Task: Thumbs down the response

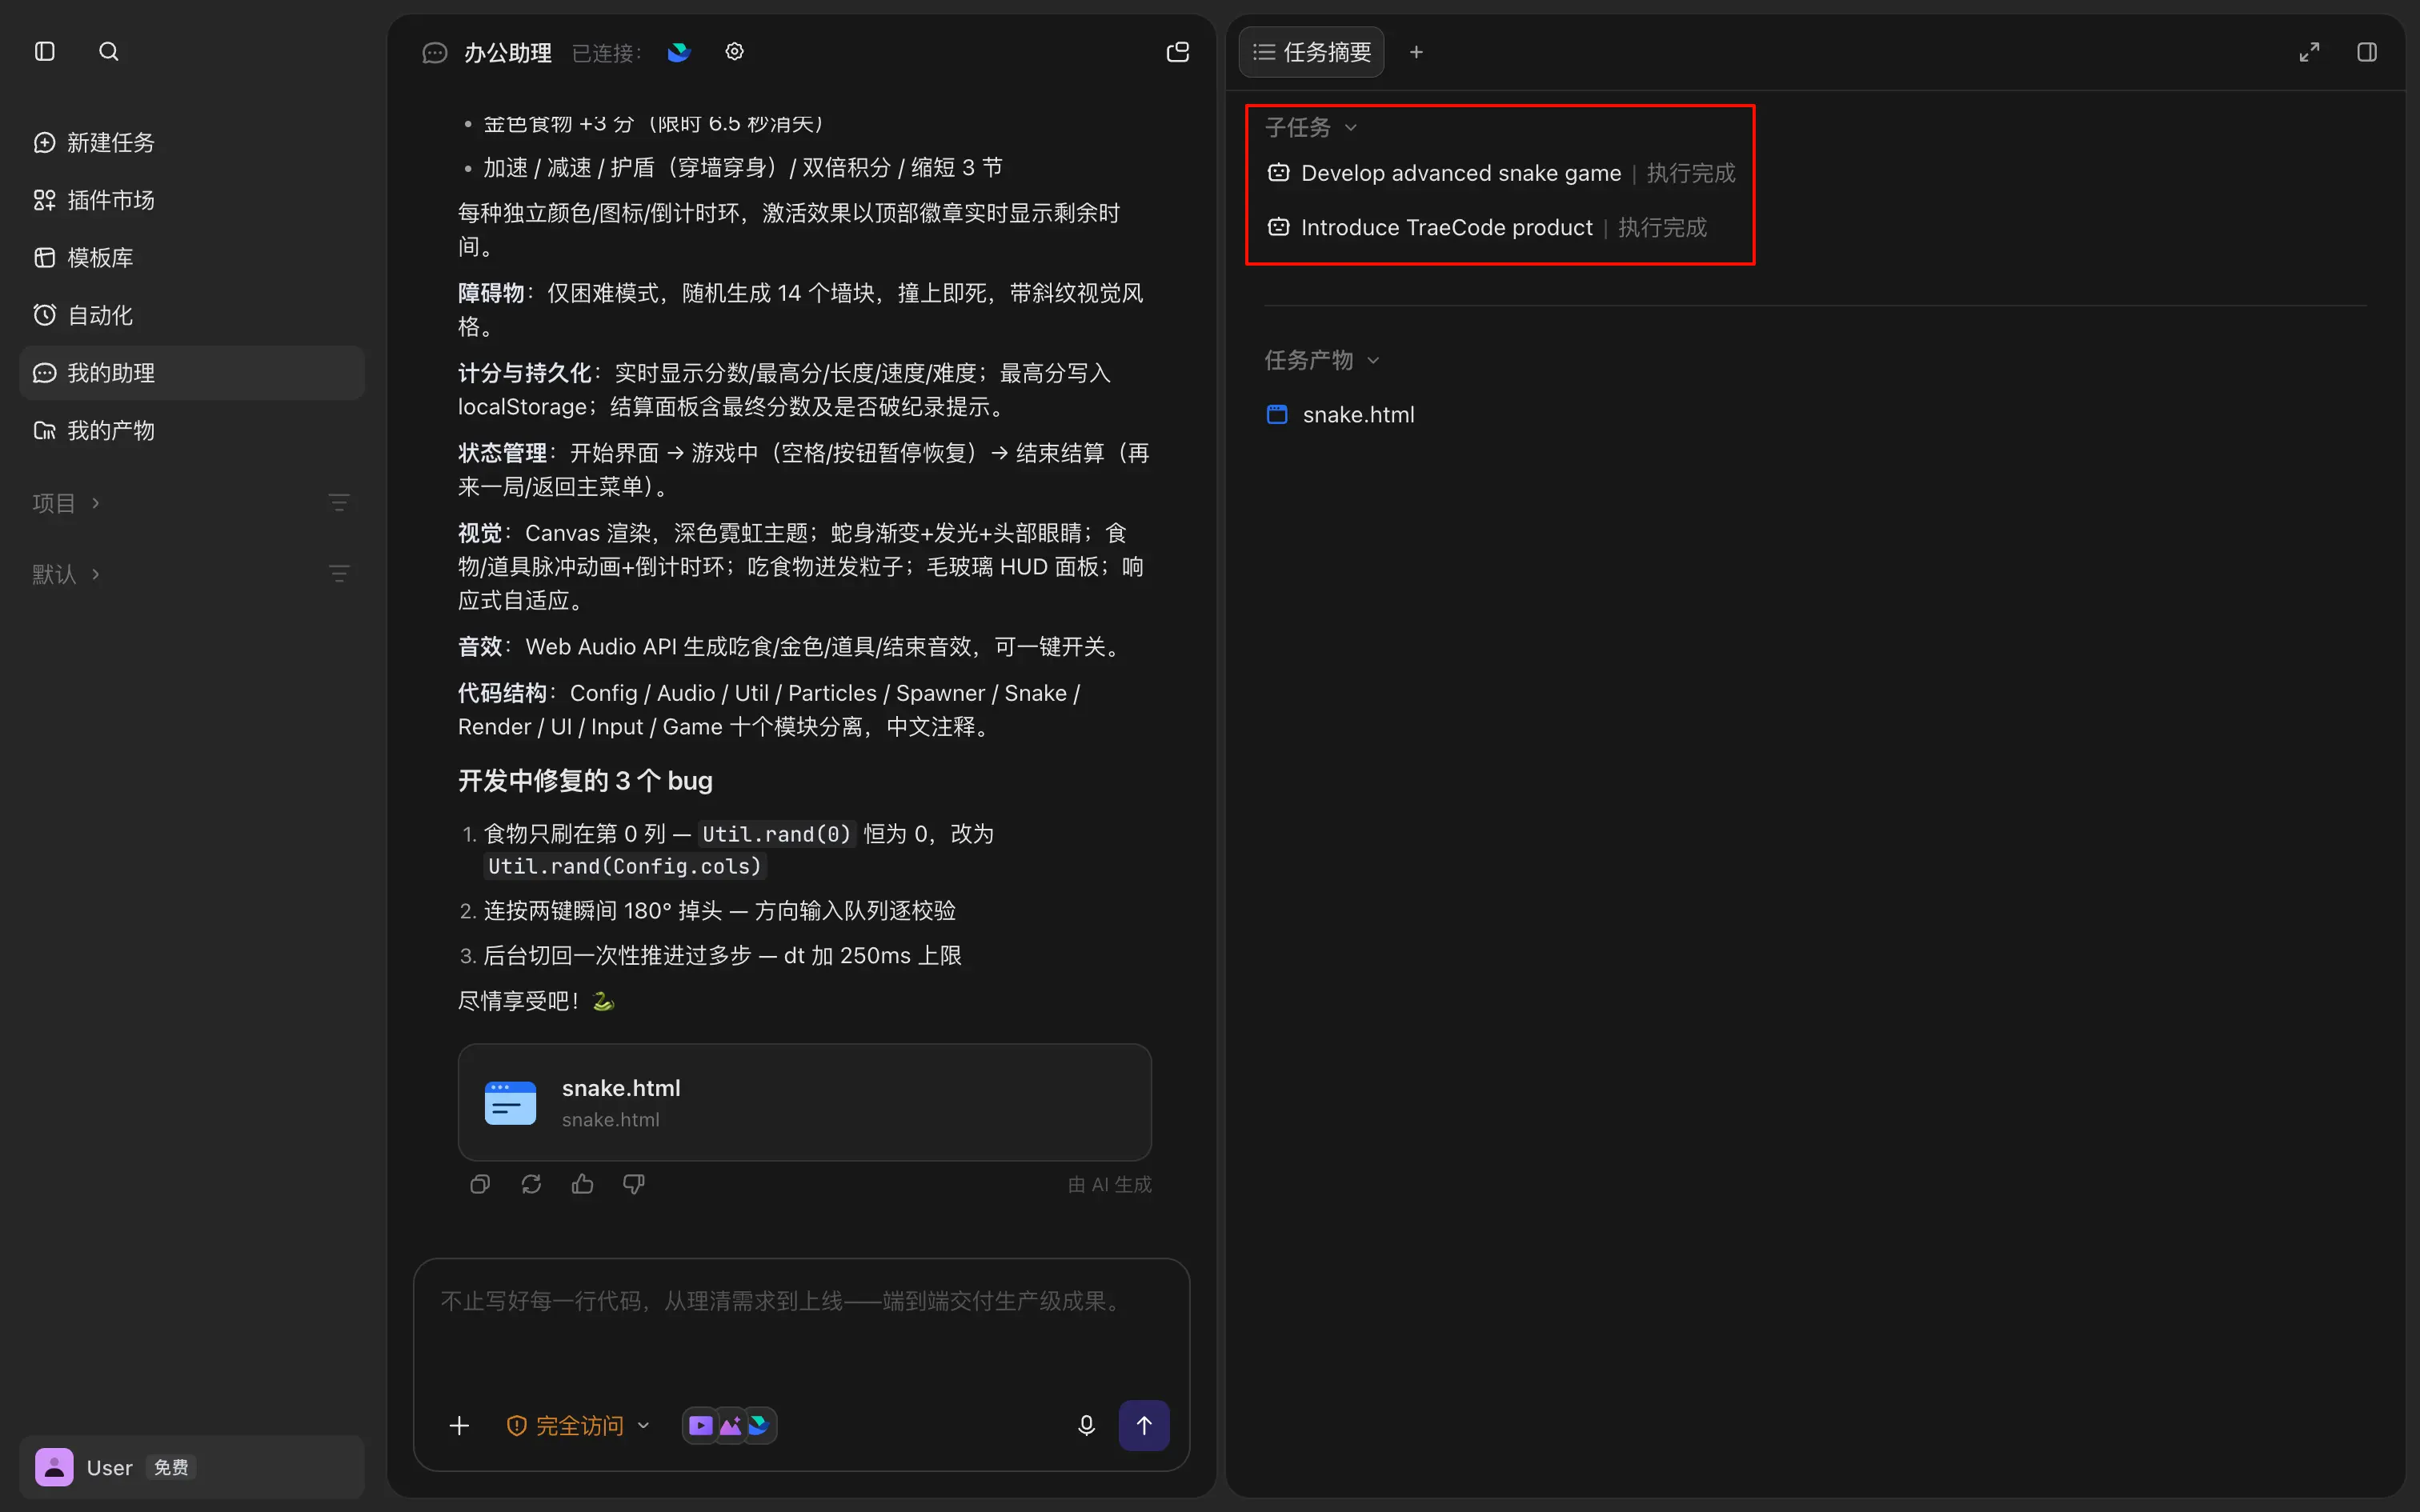Action: click(x=634, y=1184)
